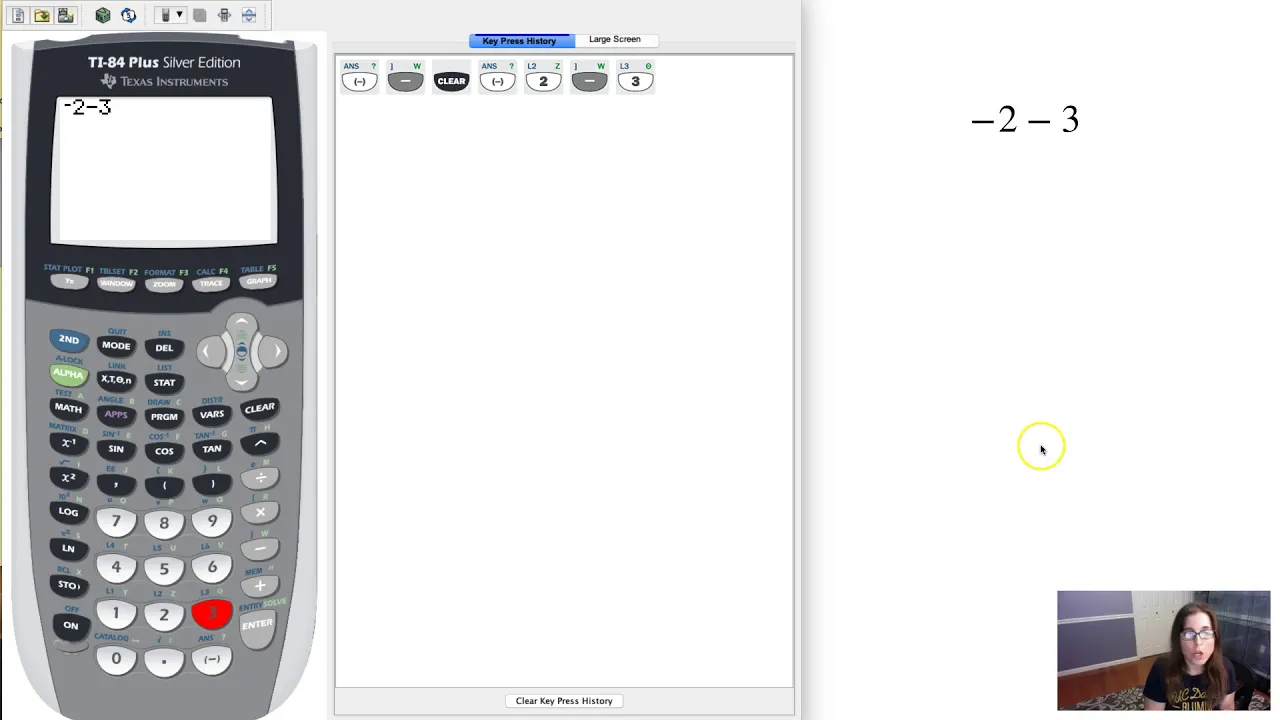Click the x² squared key
Image resolution: width=1280 pixels, height=720 pixels.
[x=68, y=478]
